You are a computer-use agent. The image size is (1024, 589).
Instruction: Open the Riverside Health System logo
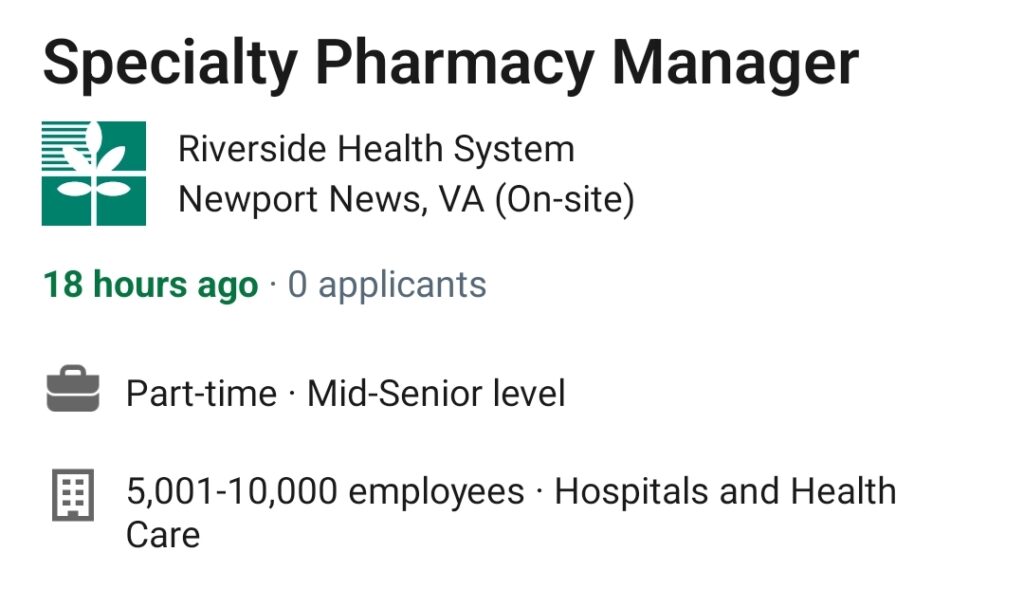click(x=94, y=173)
